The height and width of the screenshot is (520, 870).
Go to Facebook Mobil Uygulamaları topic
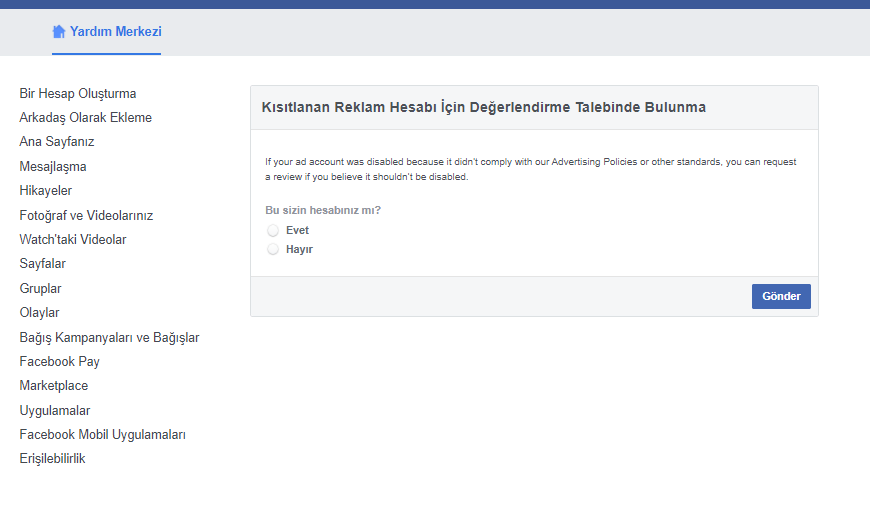tap(103, 435)
